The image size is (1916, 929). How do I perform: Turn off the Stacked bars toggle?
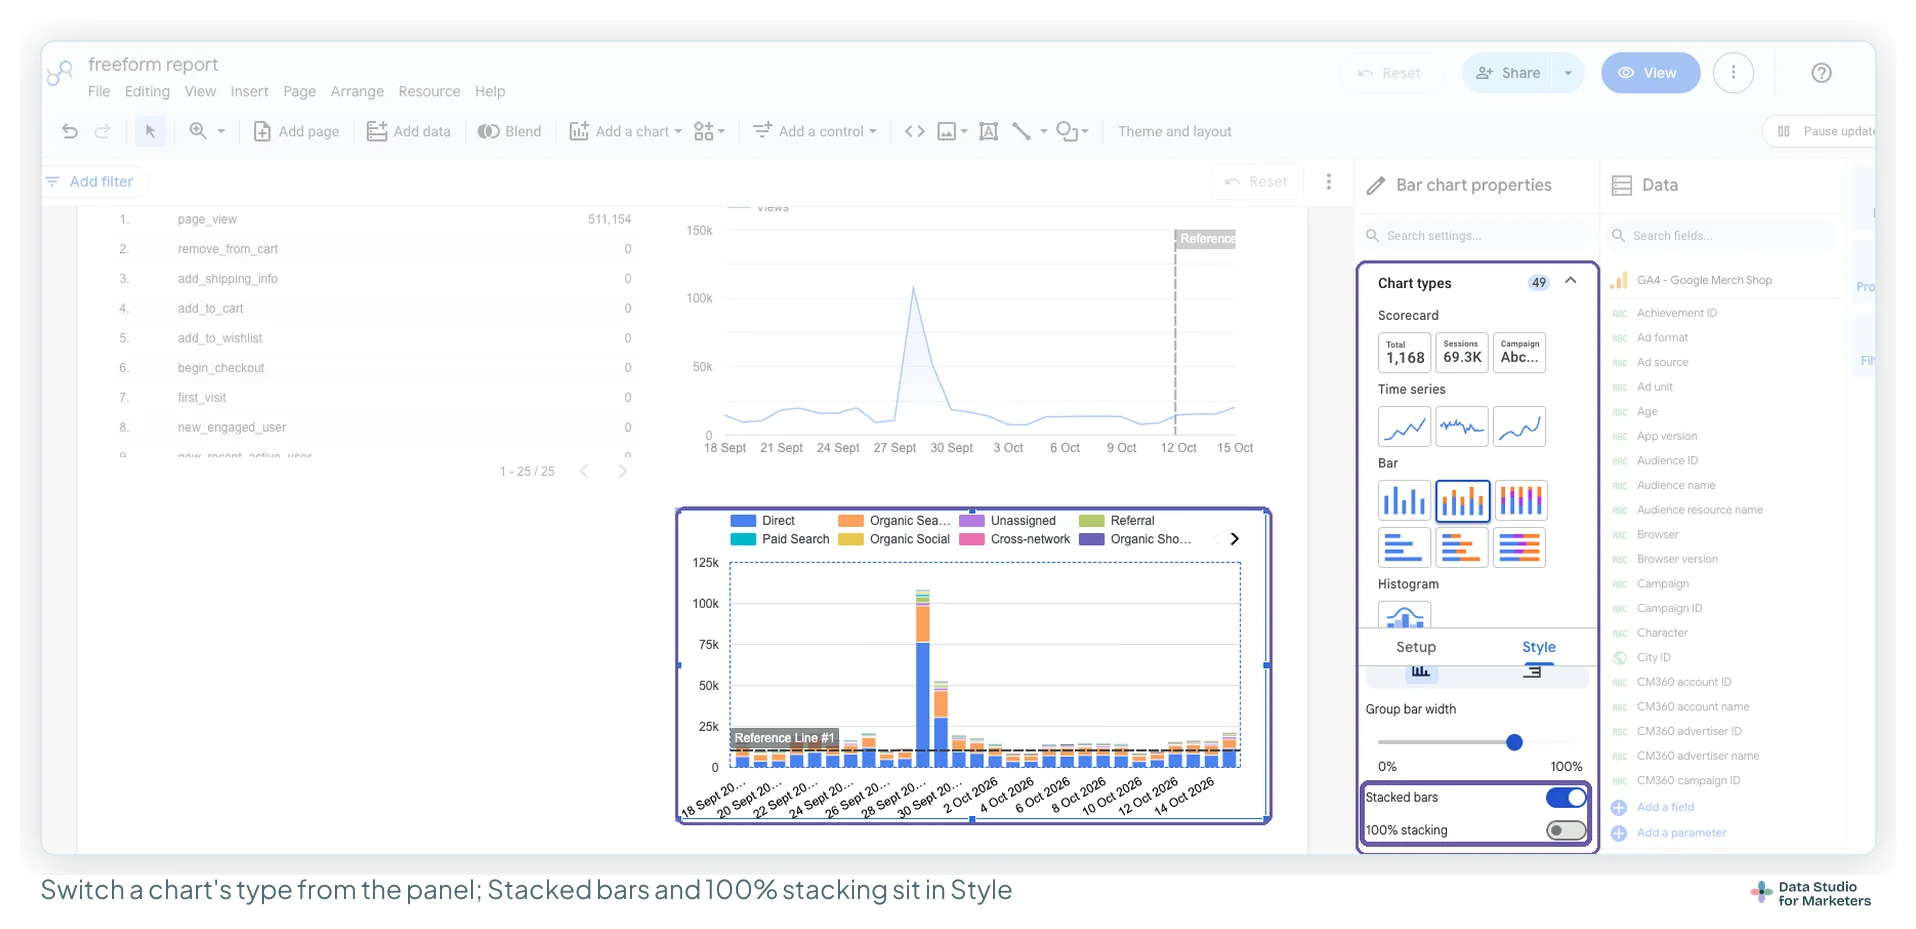point(1565,797)
